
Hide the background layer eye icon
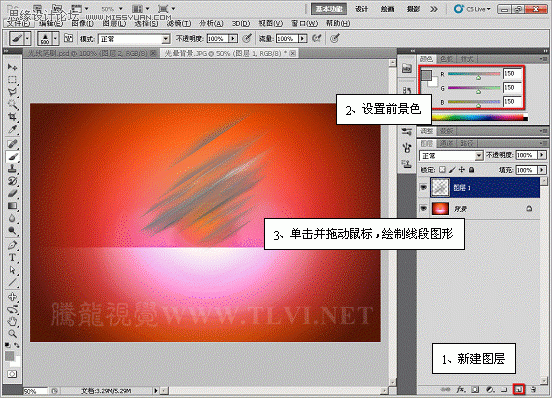[x=424, y=209]
